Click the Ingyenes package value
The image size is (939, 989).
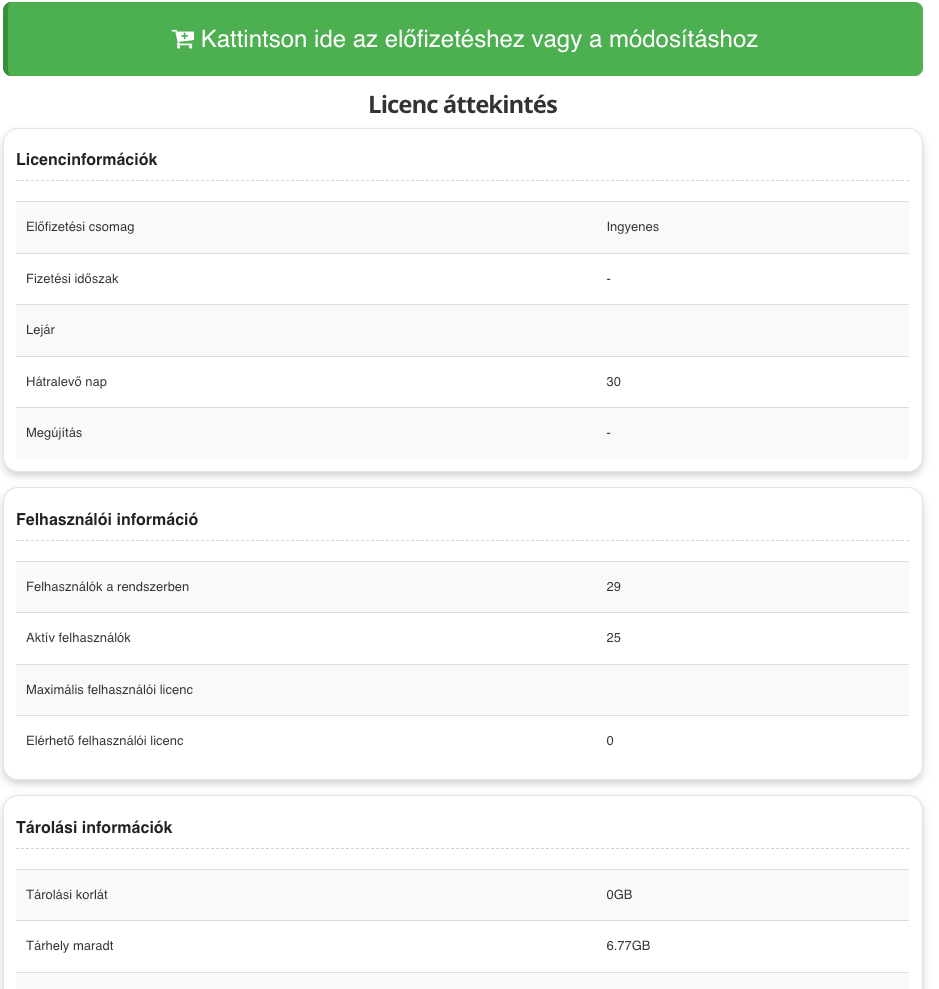633,227
